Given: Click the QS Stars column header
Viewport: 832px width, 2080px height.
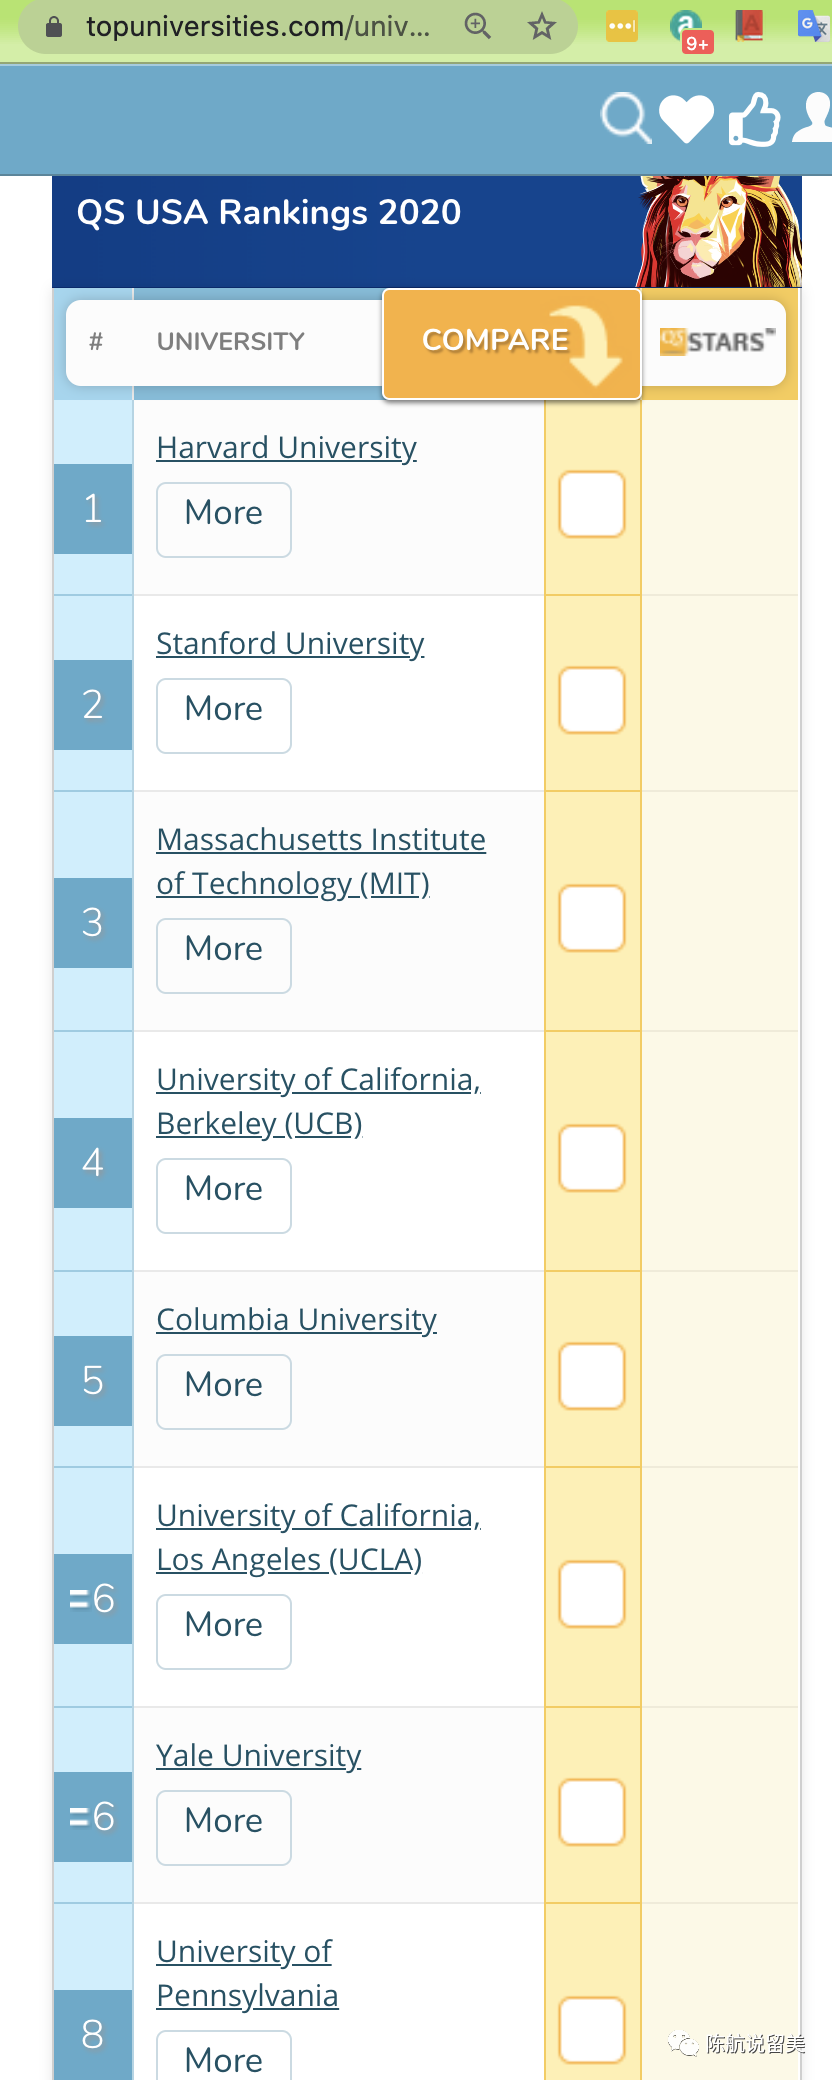Looking at the screenshot, I should pyautogui.click(x=716, y=342).
